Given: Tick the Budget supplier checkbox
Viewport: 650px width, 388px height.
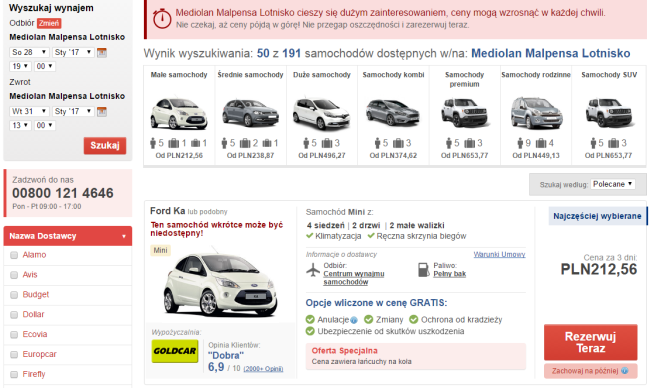Looking at the screenshot, I should pos(14,295).
